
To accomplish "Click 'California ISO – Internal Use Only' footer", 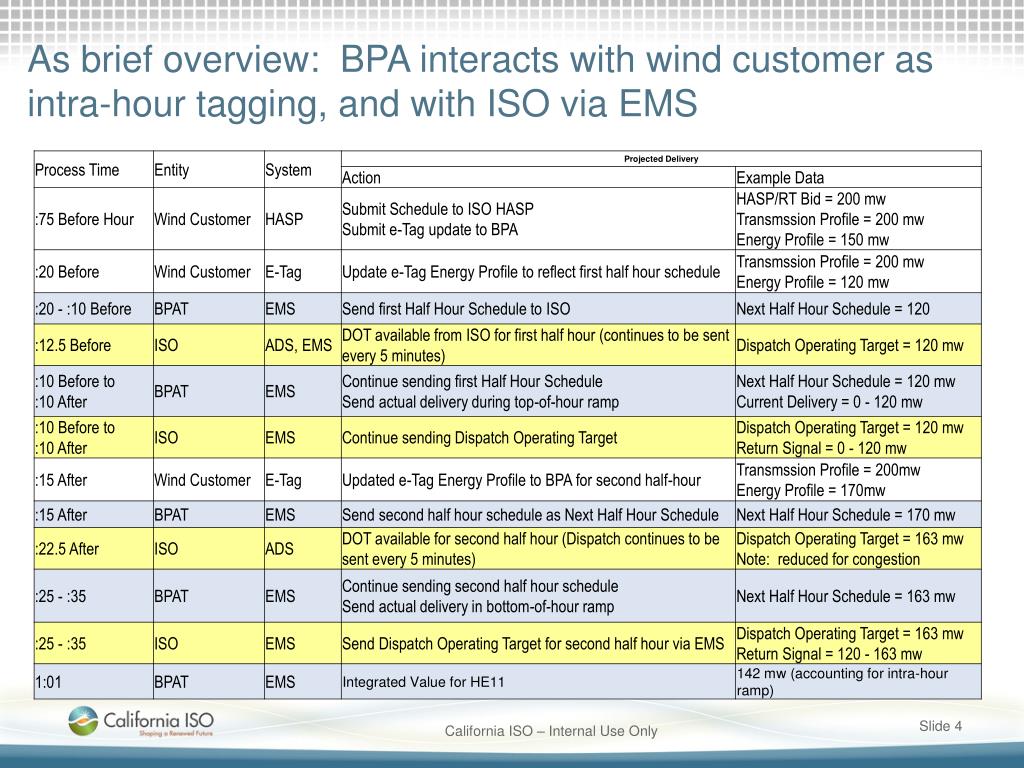I will click(x=551, y=731).
